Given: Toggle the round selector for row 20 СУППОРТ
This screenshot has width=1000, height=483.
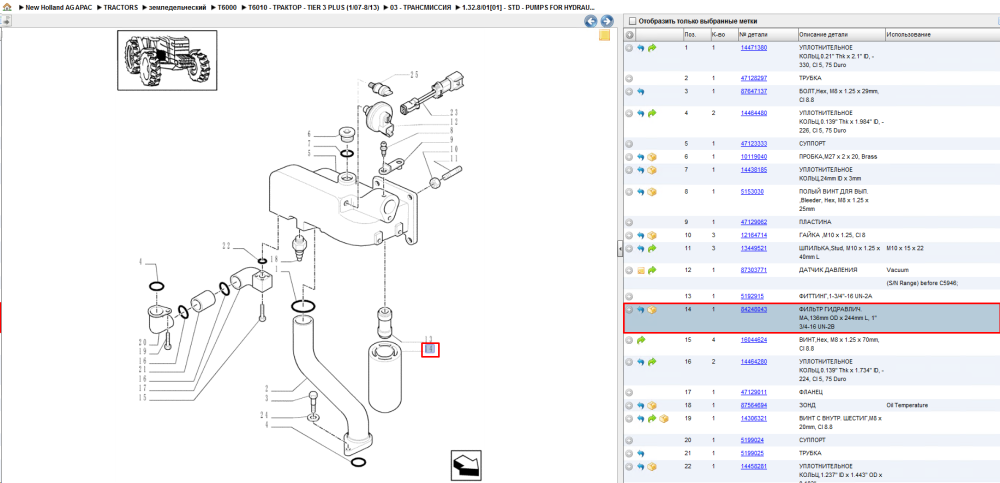Looking at the screenshot, I should pos(629,440).
